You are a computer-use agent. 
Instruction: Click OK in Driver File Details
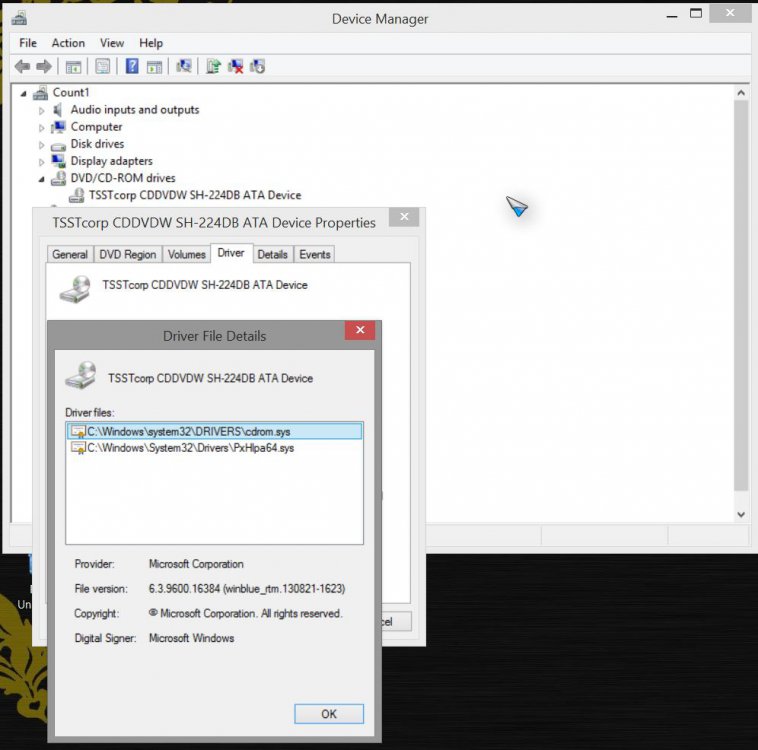coord(329,714)
